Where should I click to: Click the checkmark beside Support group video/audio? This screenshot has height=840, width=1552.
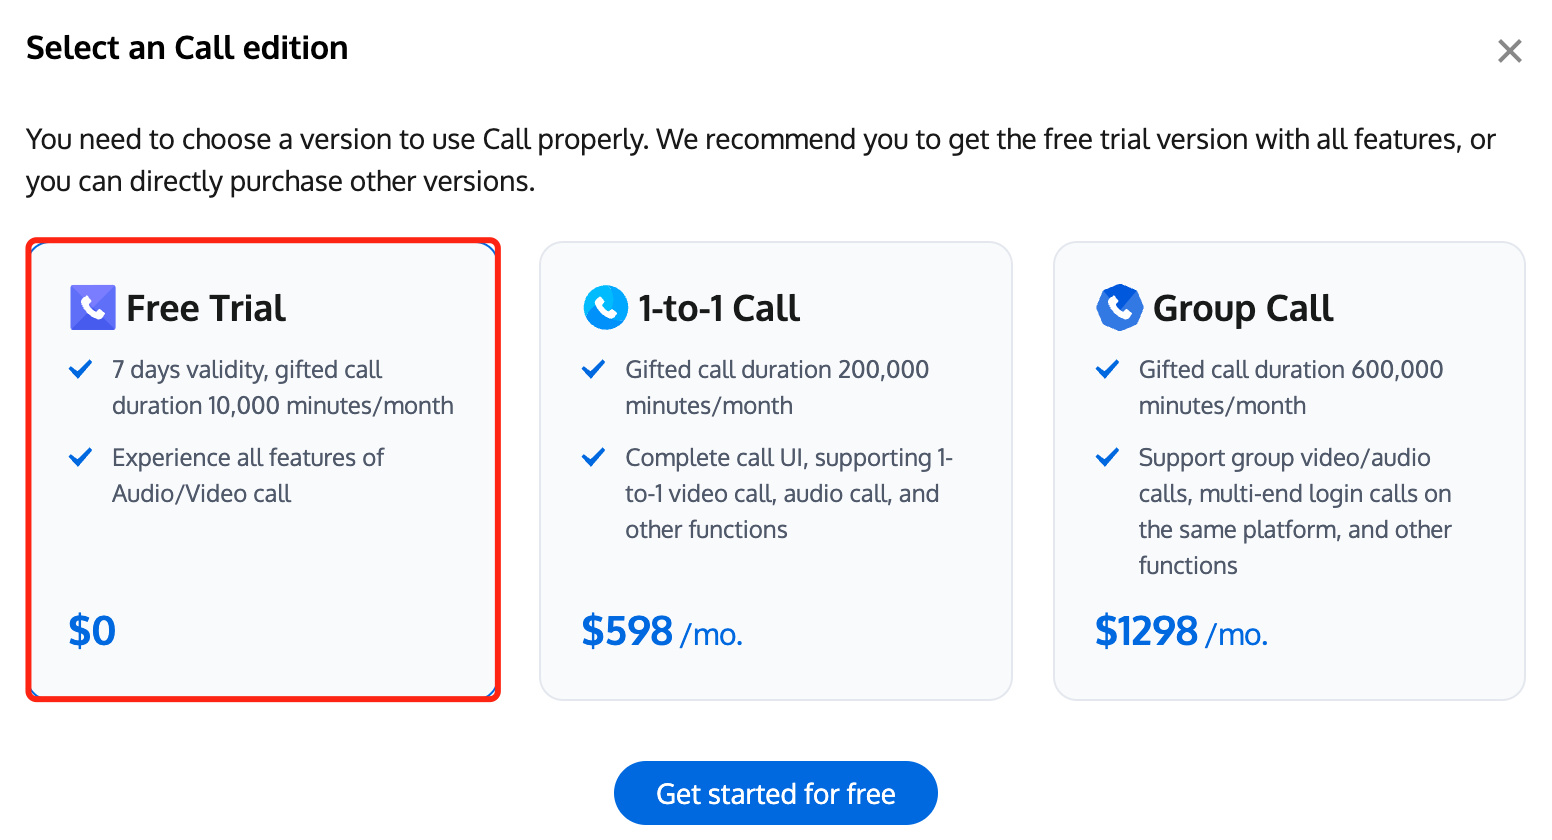[1107, 458]
